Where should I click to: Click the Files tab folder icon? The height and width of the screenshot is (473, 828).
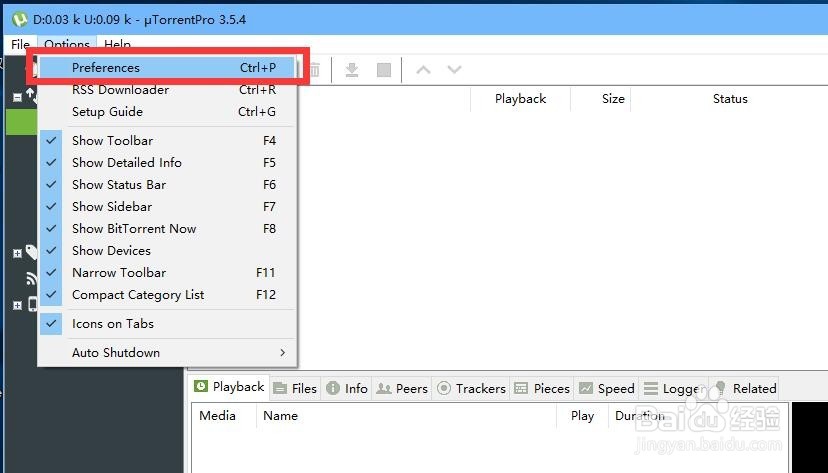[280, 389]
